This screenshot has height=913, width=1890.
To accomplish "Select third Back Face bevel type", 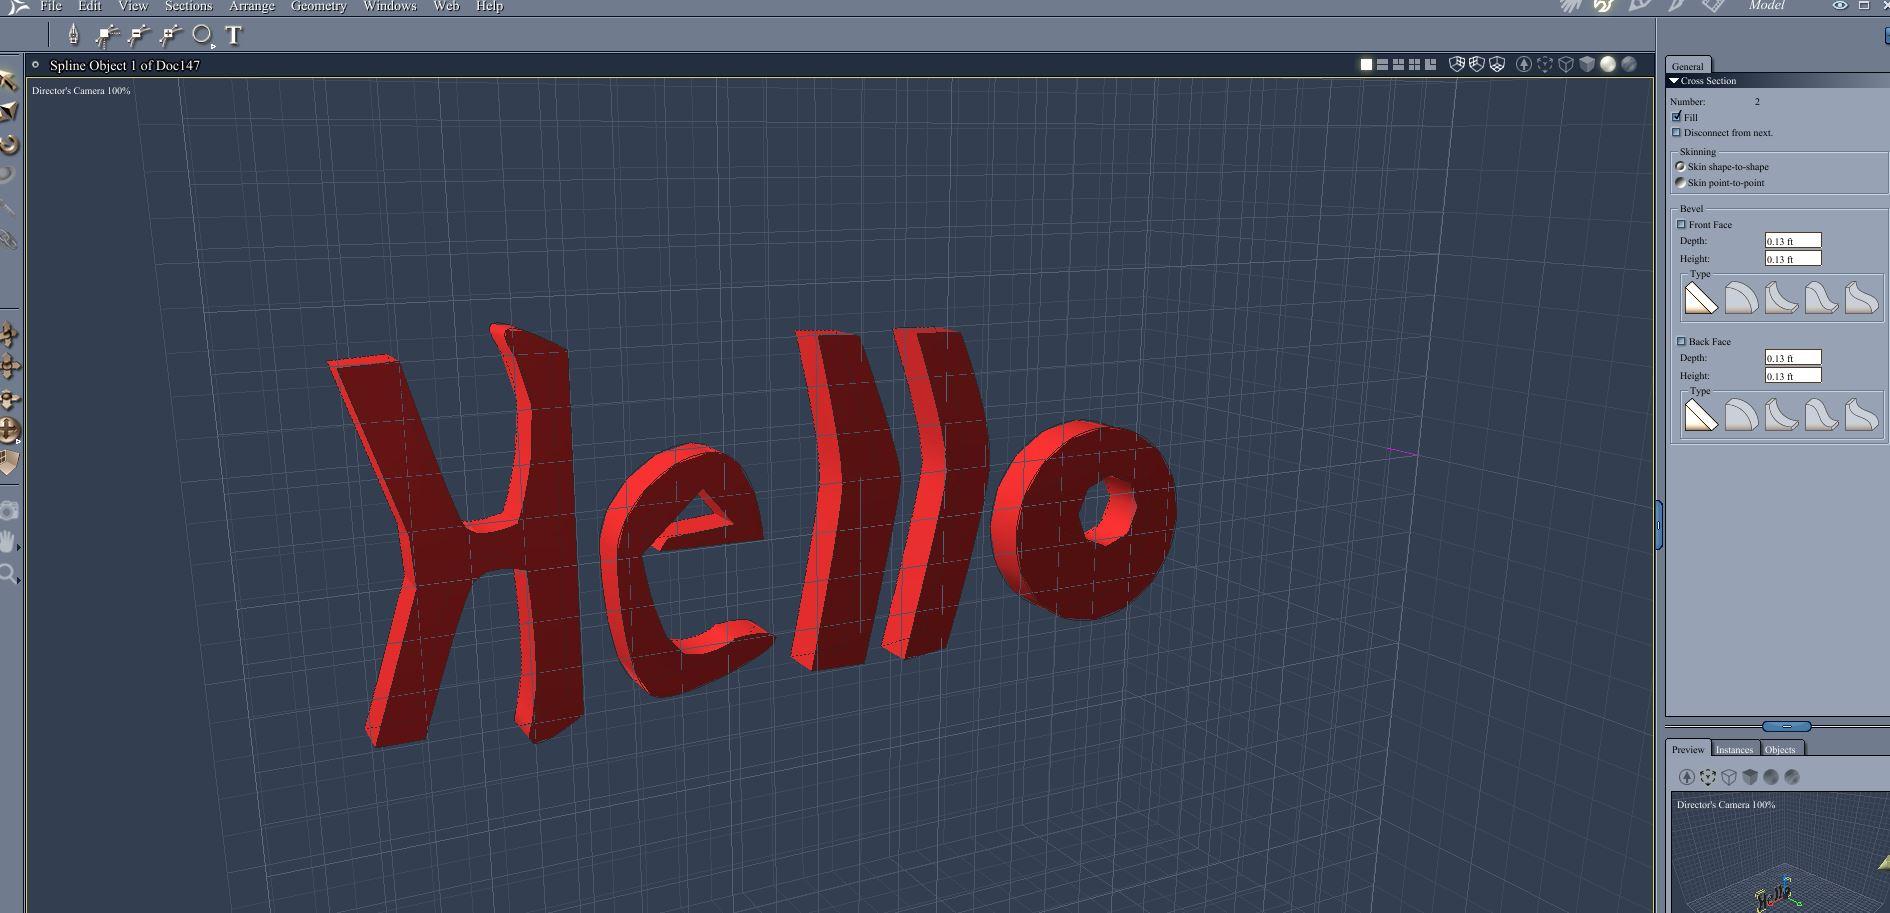I will 1781,415.
